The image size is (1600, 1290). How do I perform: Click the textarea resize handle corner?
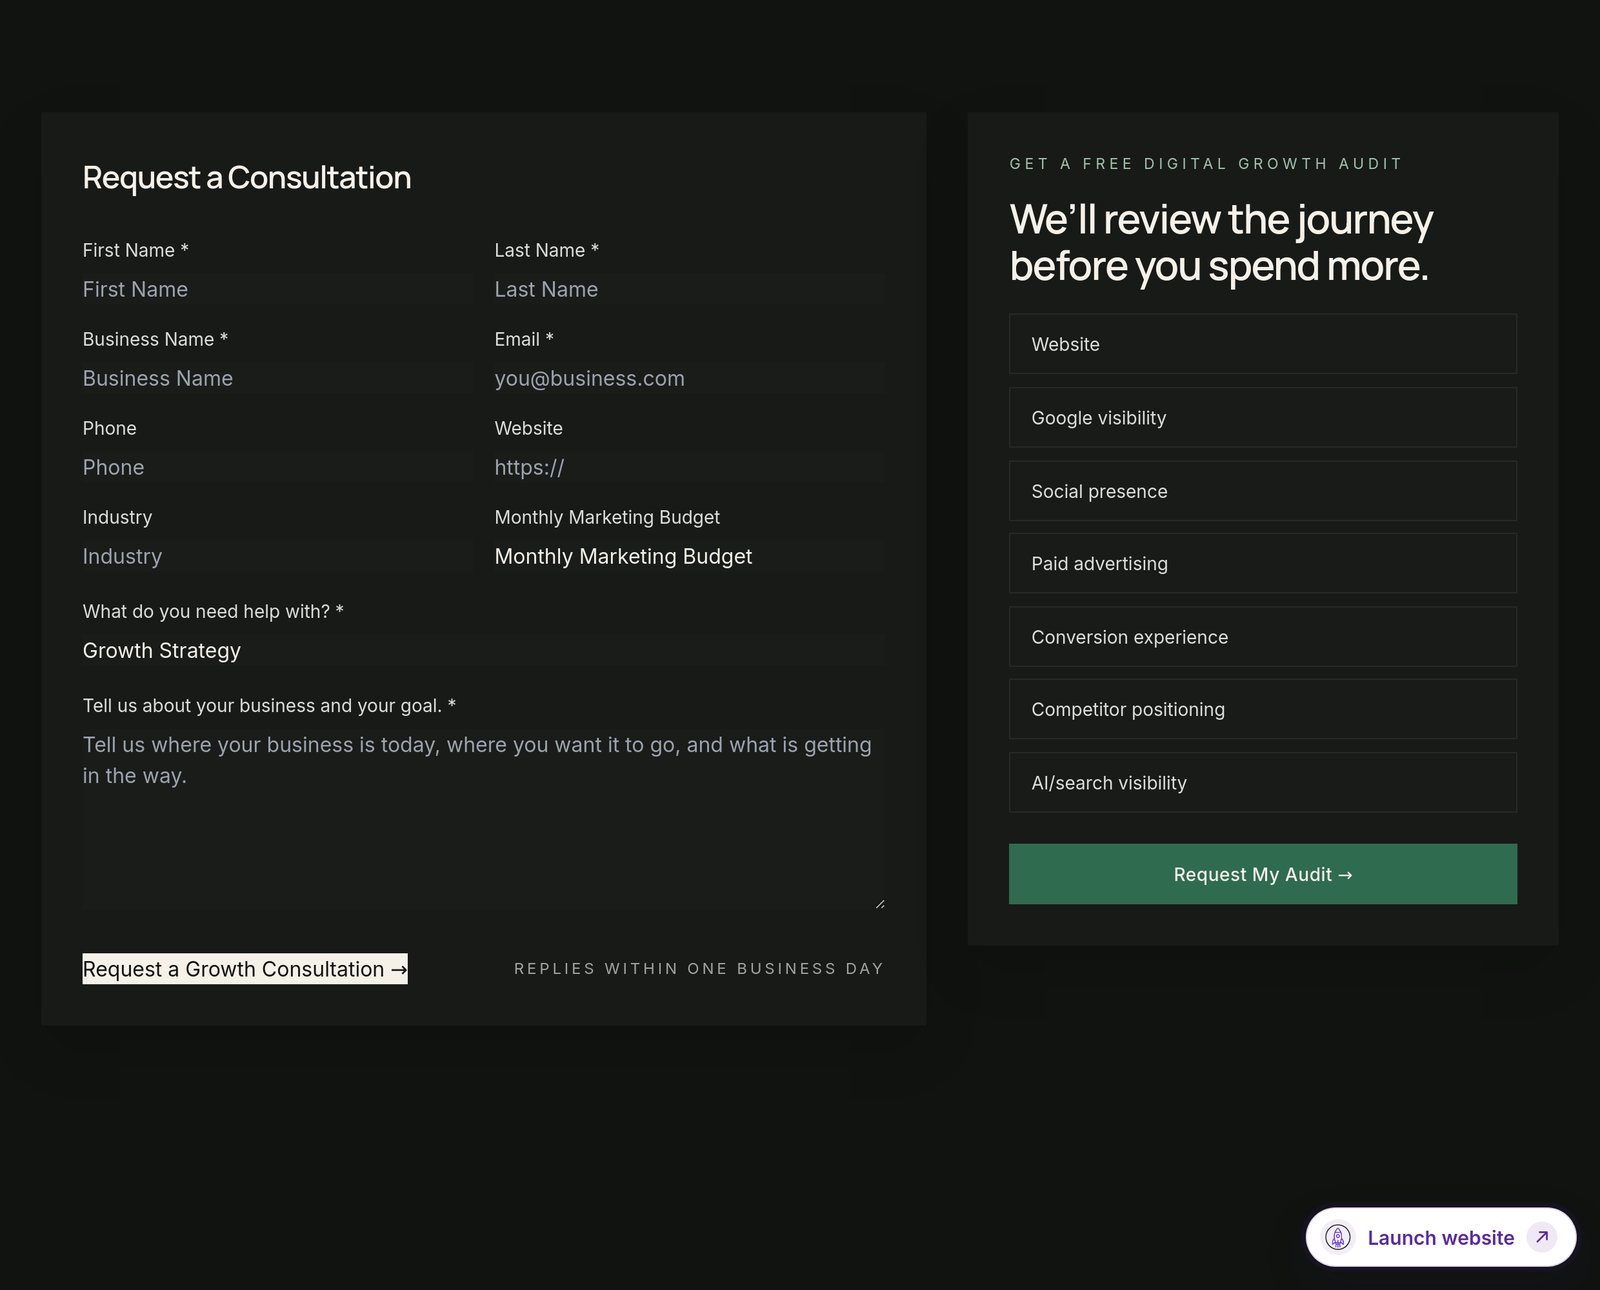coord(879,904)
